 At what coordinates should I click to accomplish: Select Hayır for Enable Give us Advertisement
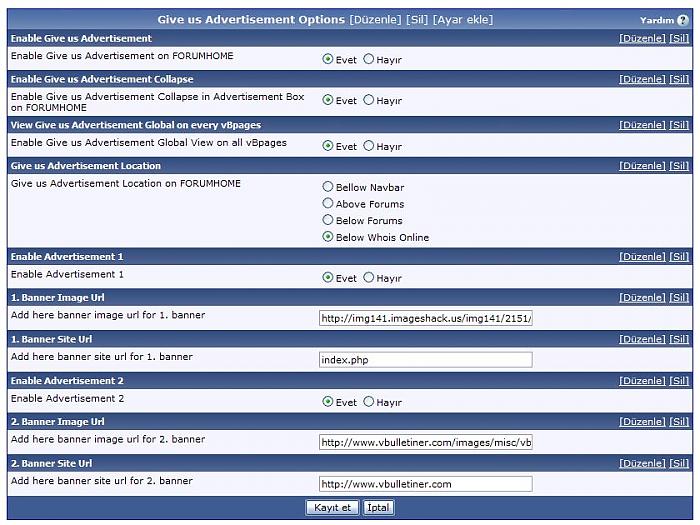point(369,59)
